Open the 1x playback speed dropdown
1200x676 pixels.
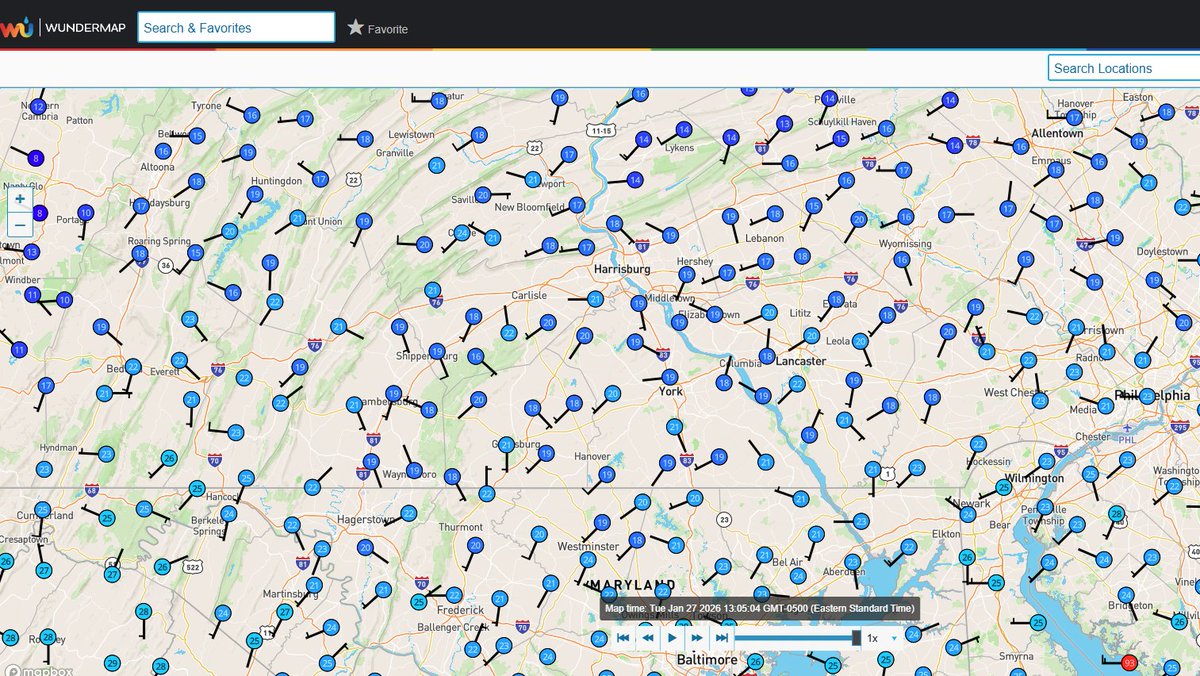coord(880,638)
